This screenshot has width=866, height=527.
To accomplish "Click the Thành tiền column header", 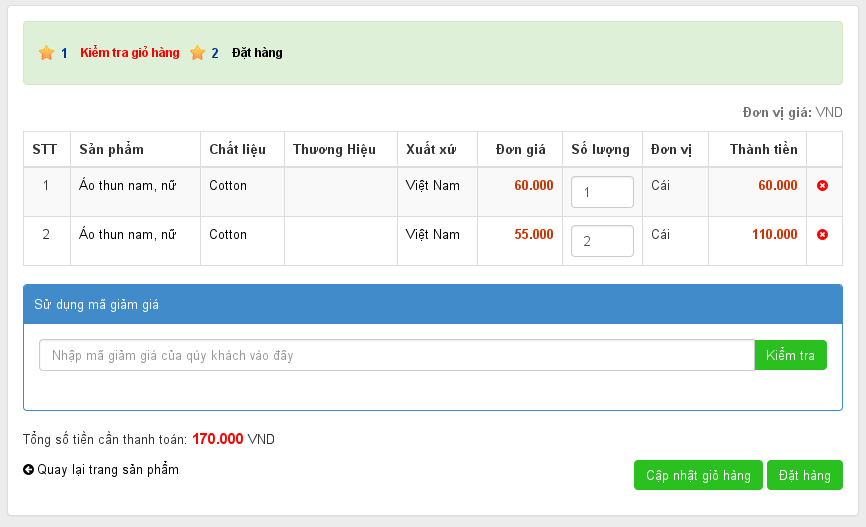I will [763, 149].
